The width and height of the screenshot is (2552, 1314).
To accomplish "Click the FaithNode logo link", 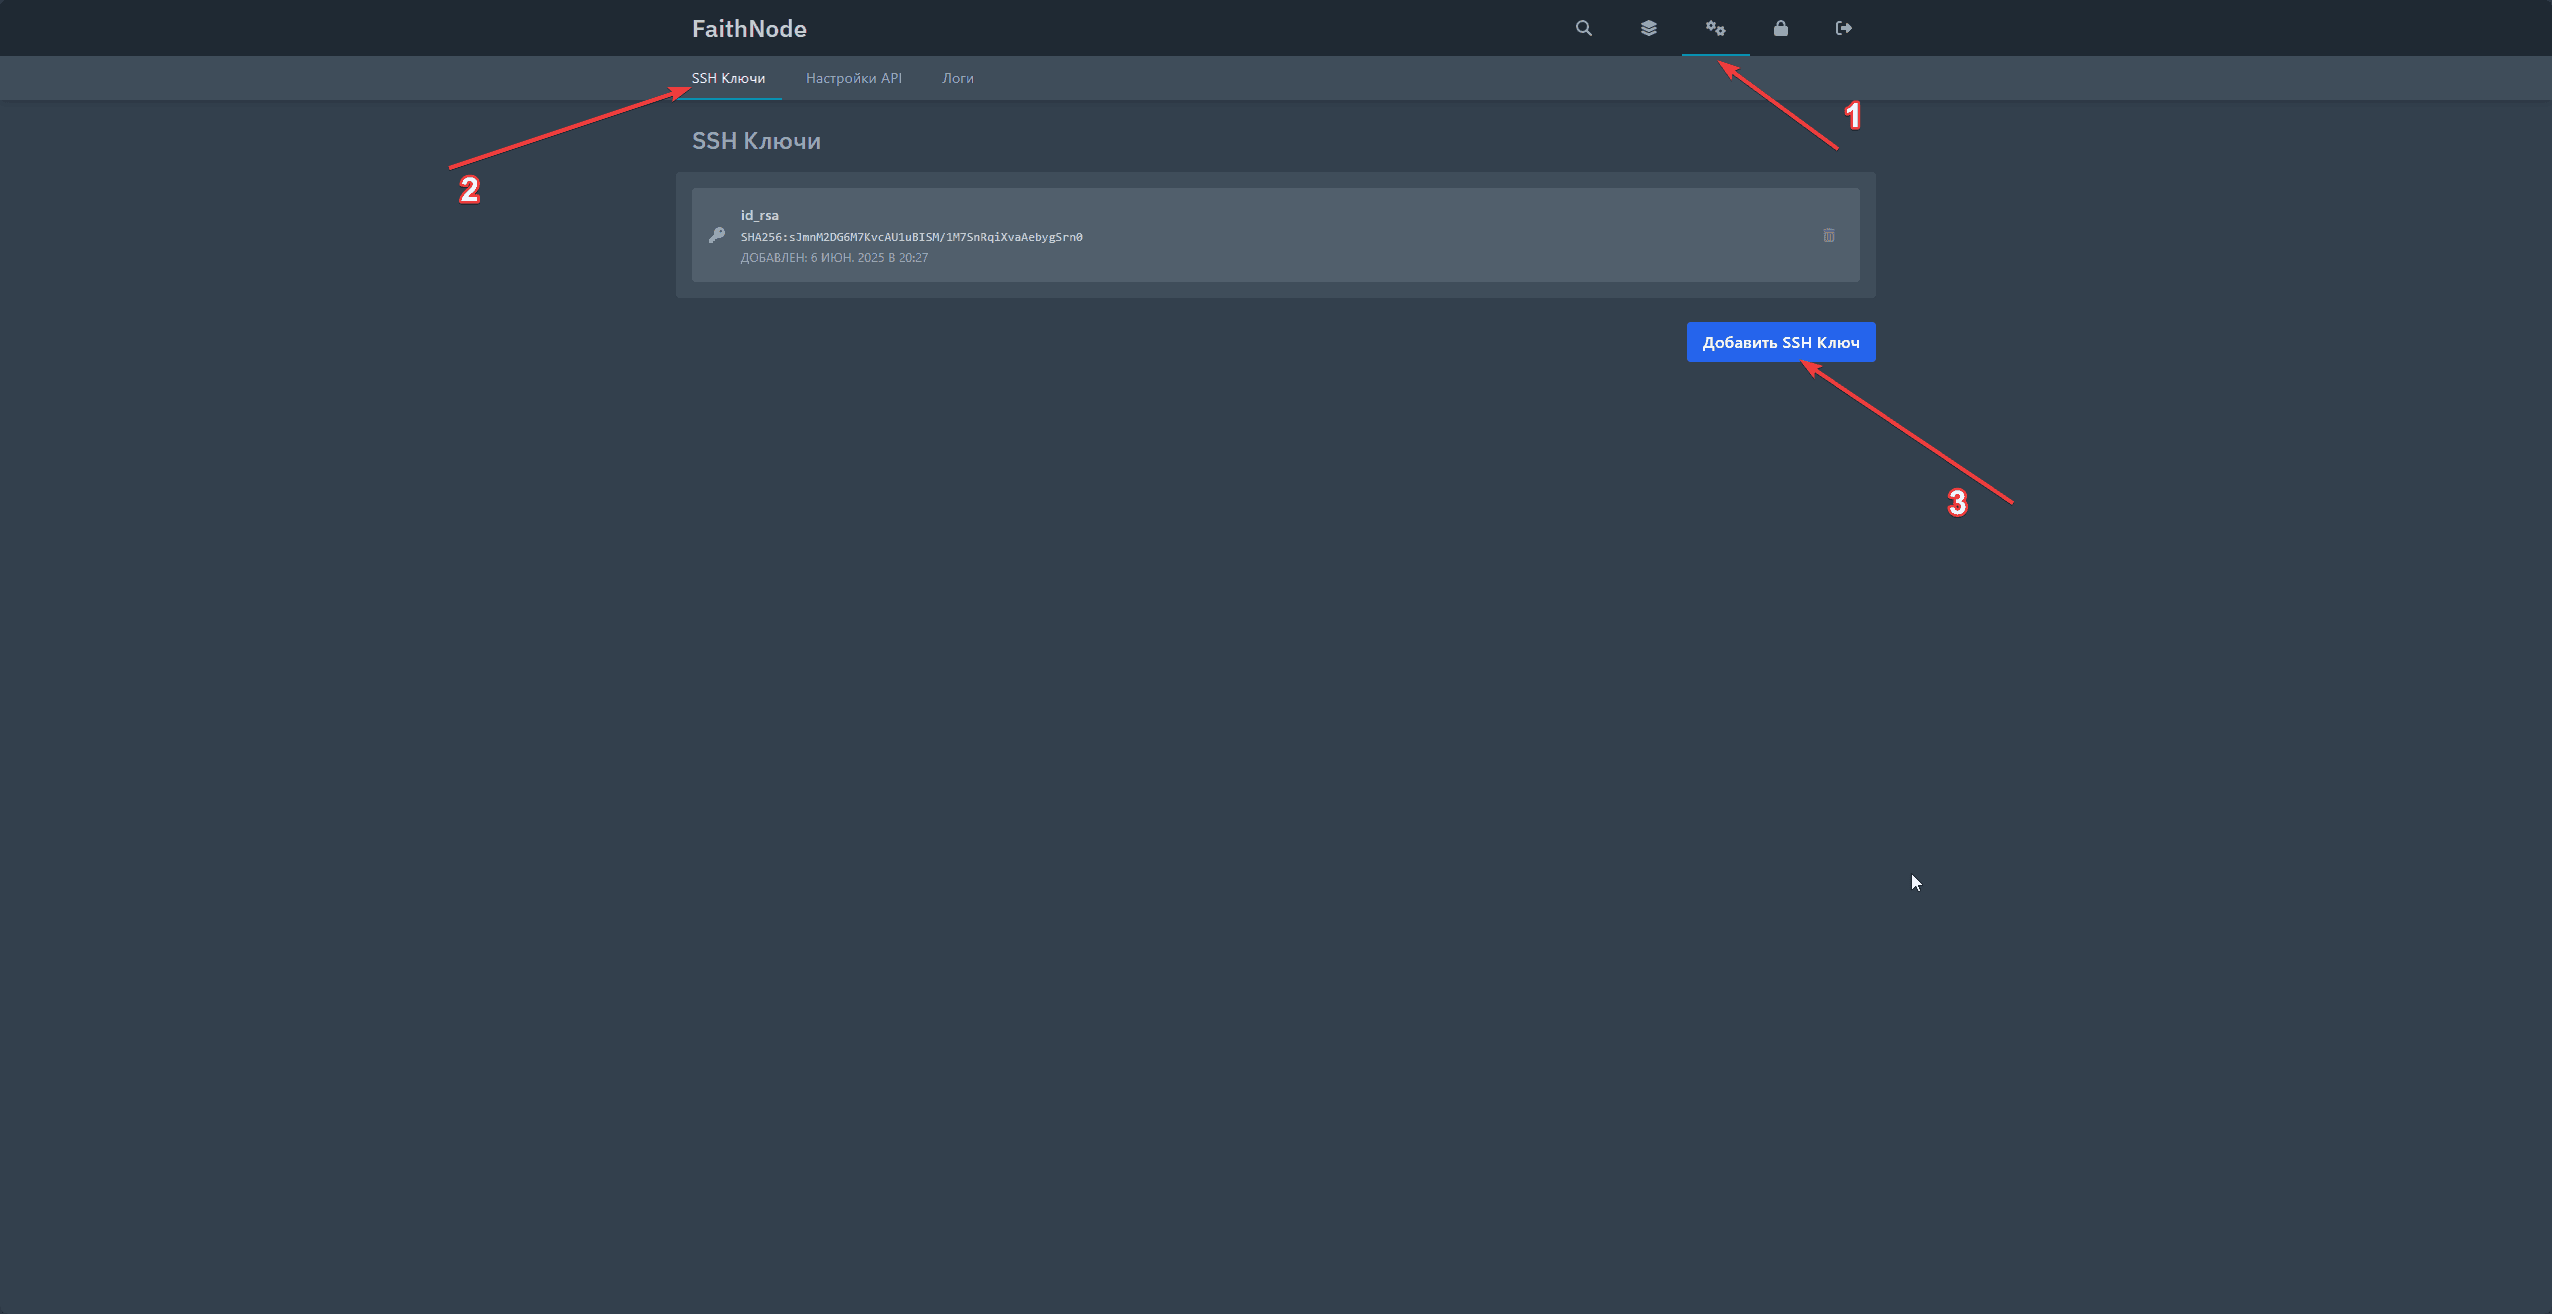I will (x=749, y=29).
